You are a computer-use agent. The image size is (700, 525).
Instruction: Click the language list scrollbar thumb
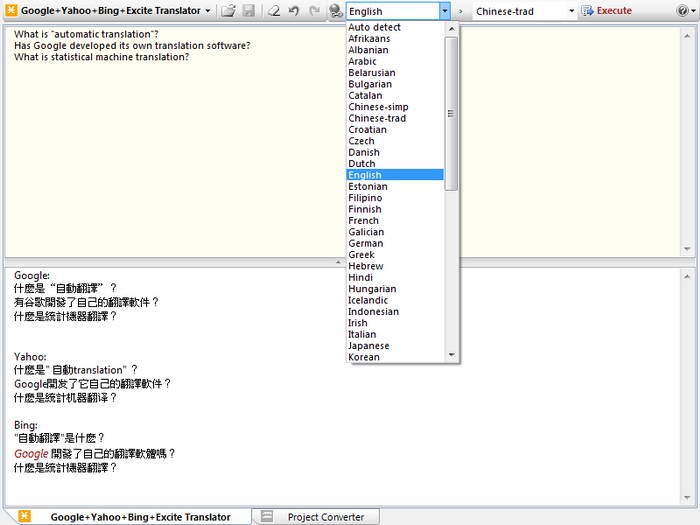pos(451,113)
